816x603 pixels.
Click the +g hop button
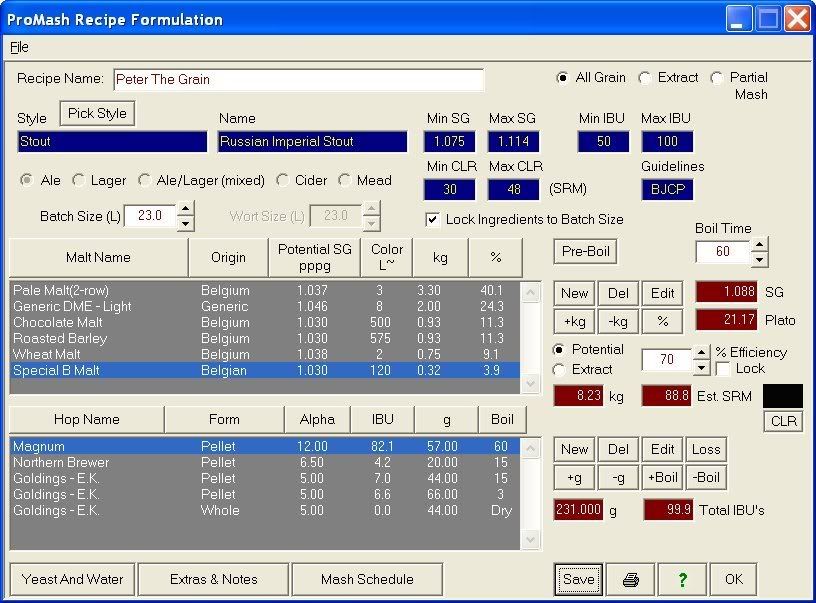(x=574, y=478)
